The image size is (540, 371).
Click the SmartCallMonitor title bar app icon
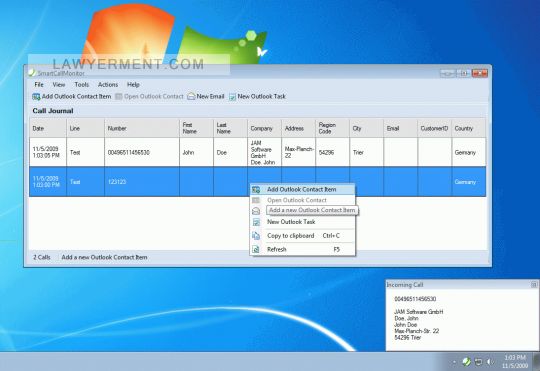(32, 73)
